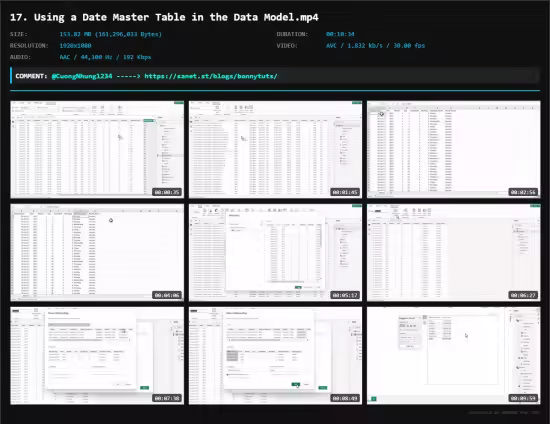The height and width of the screenshot is (424, 550).
Task: Open the thumbnail stamped 00:09:59
Action: [x=454, y=356]
